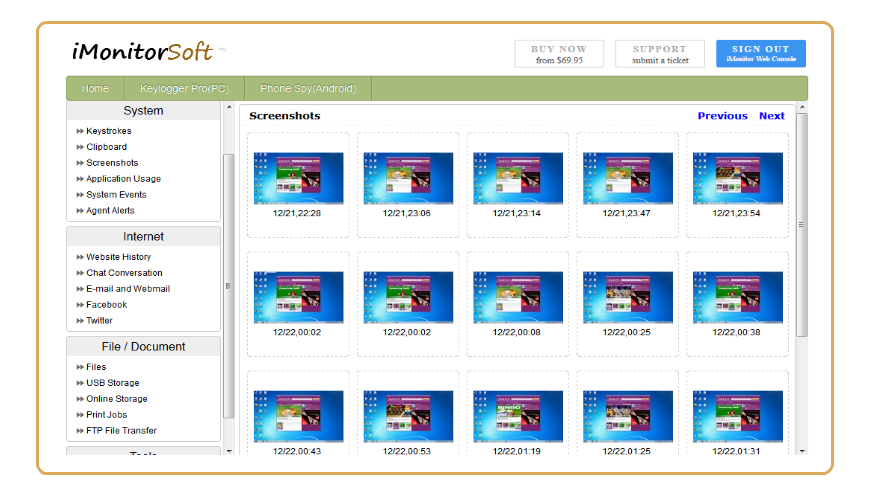The image size is (870, 480).
Task: Open Chat Conversation log
Action: tap(124, 273)
